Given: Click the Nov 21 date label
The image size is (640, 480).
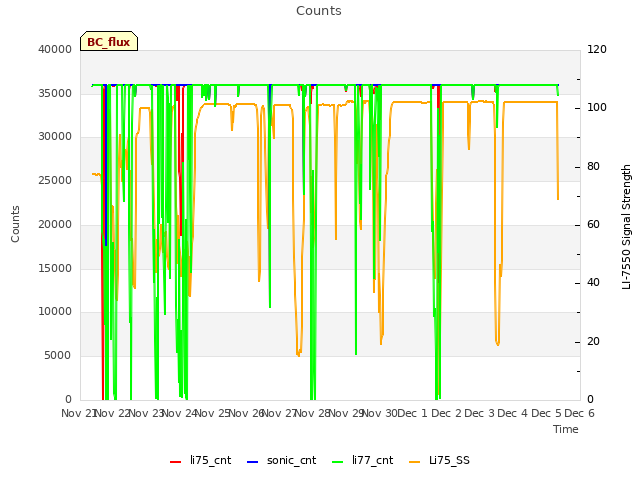Looking at the screenshot, I should [78, 413].
